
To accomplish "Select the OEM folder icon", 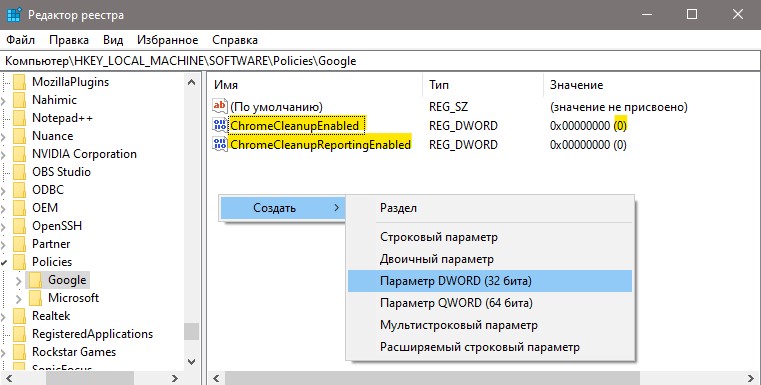I will point(19,208).
